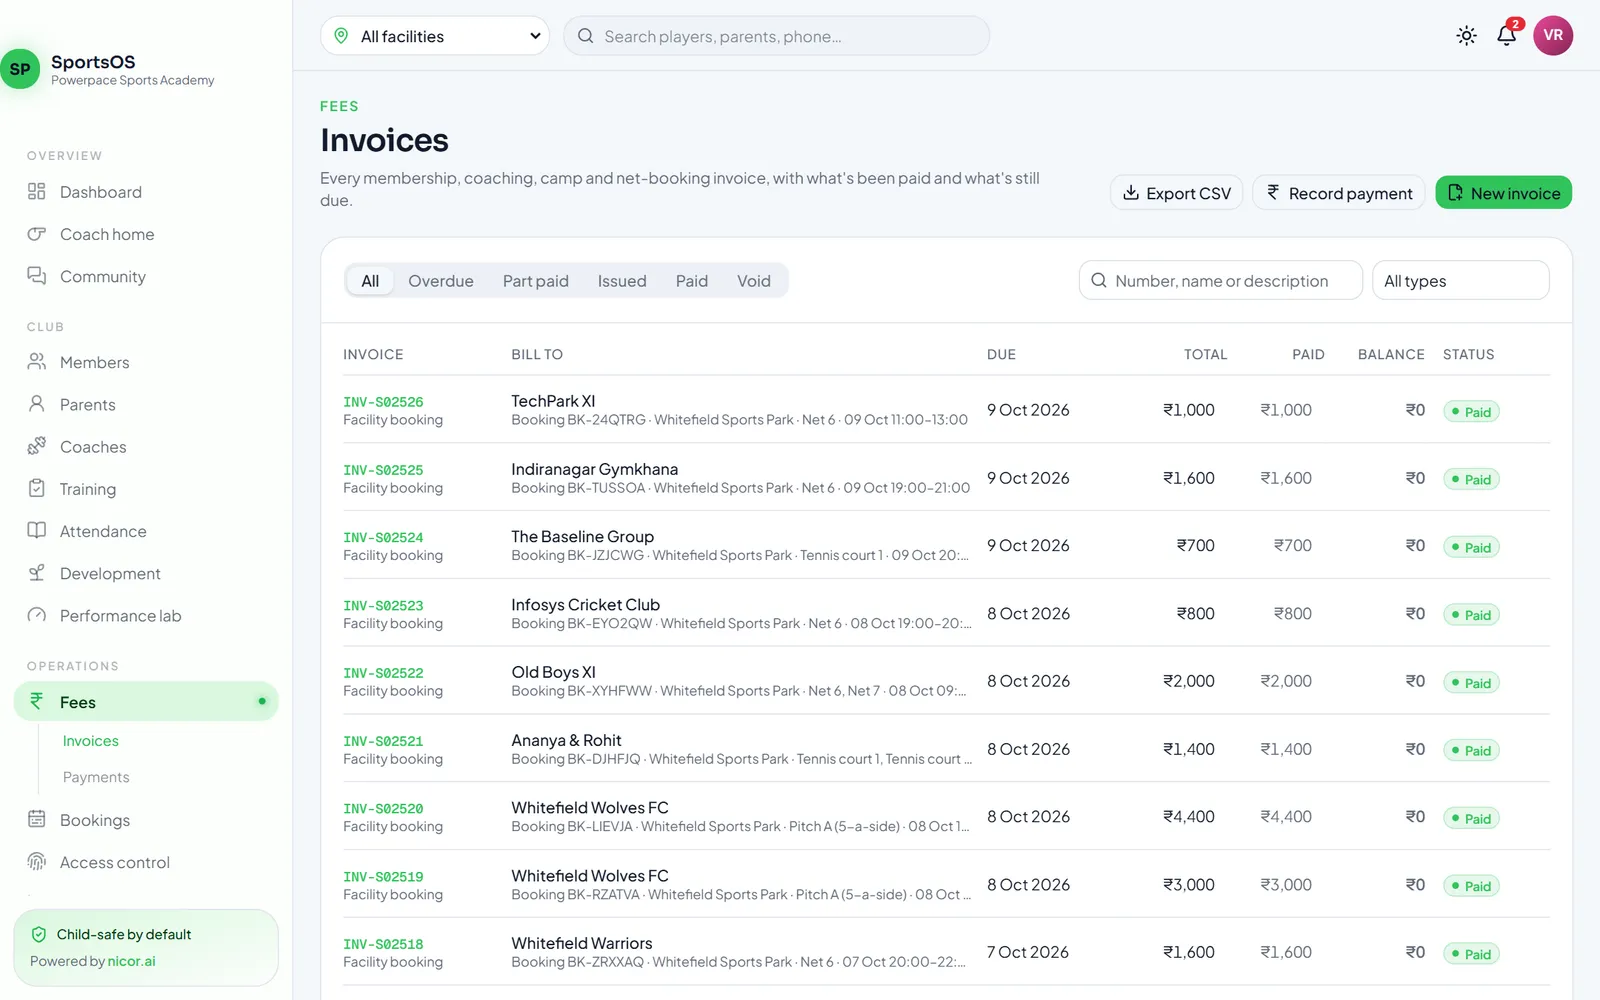Open the Invoices submenu link

(x=91, y=741)
